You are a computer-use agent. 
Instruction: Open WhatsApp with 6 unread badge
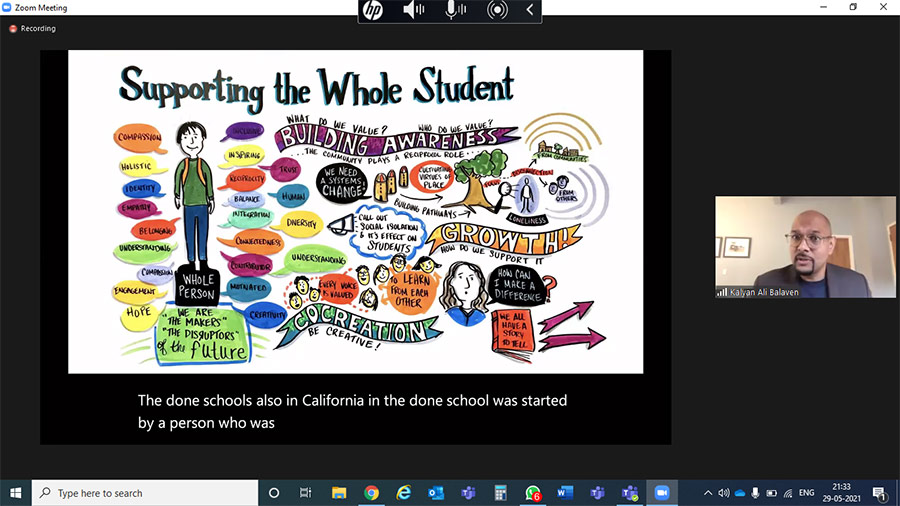coord(532,493)
